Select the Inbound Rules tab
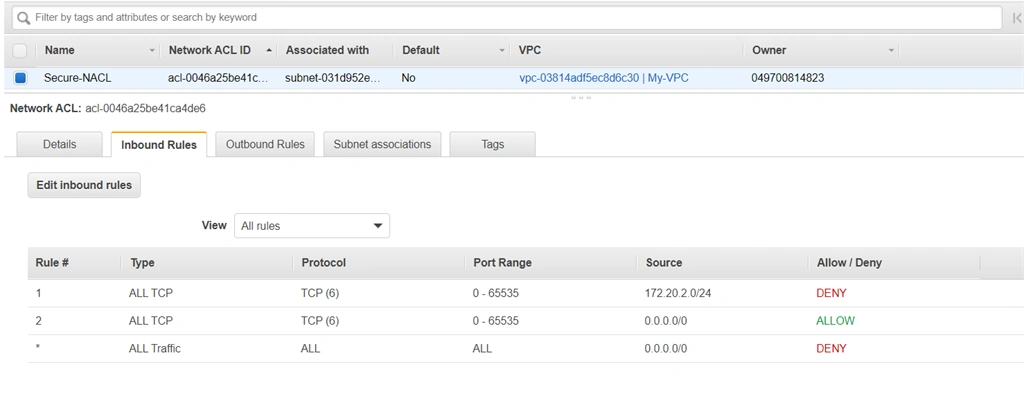Screen dimensions: 1024x396 159,144
